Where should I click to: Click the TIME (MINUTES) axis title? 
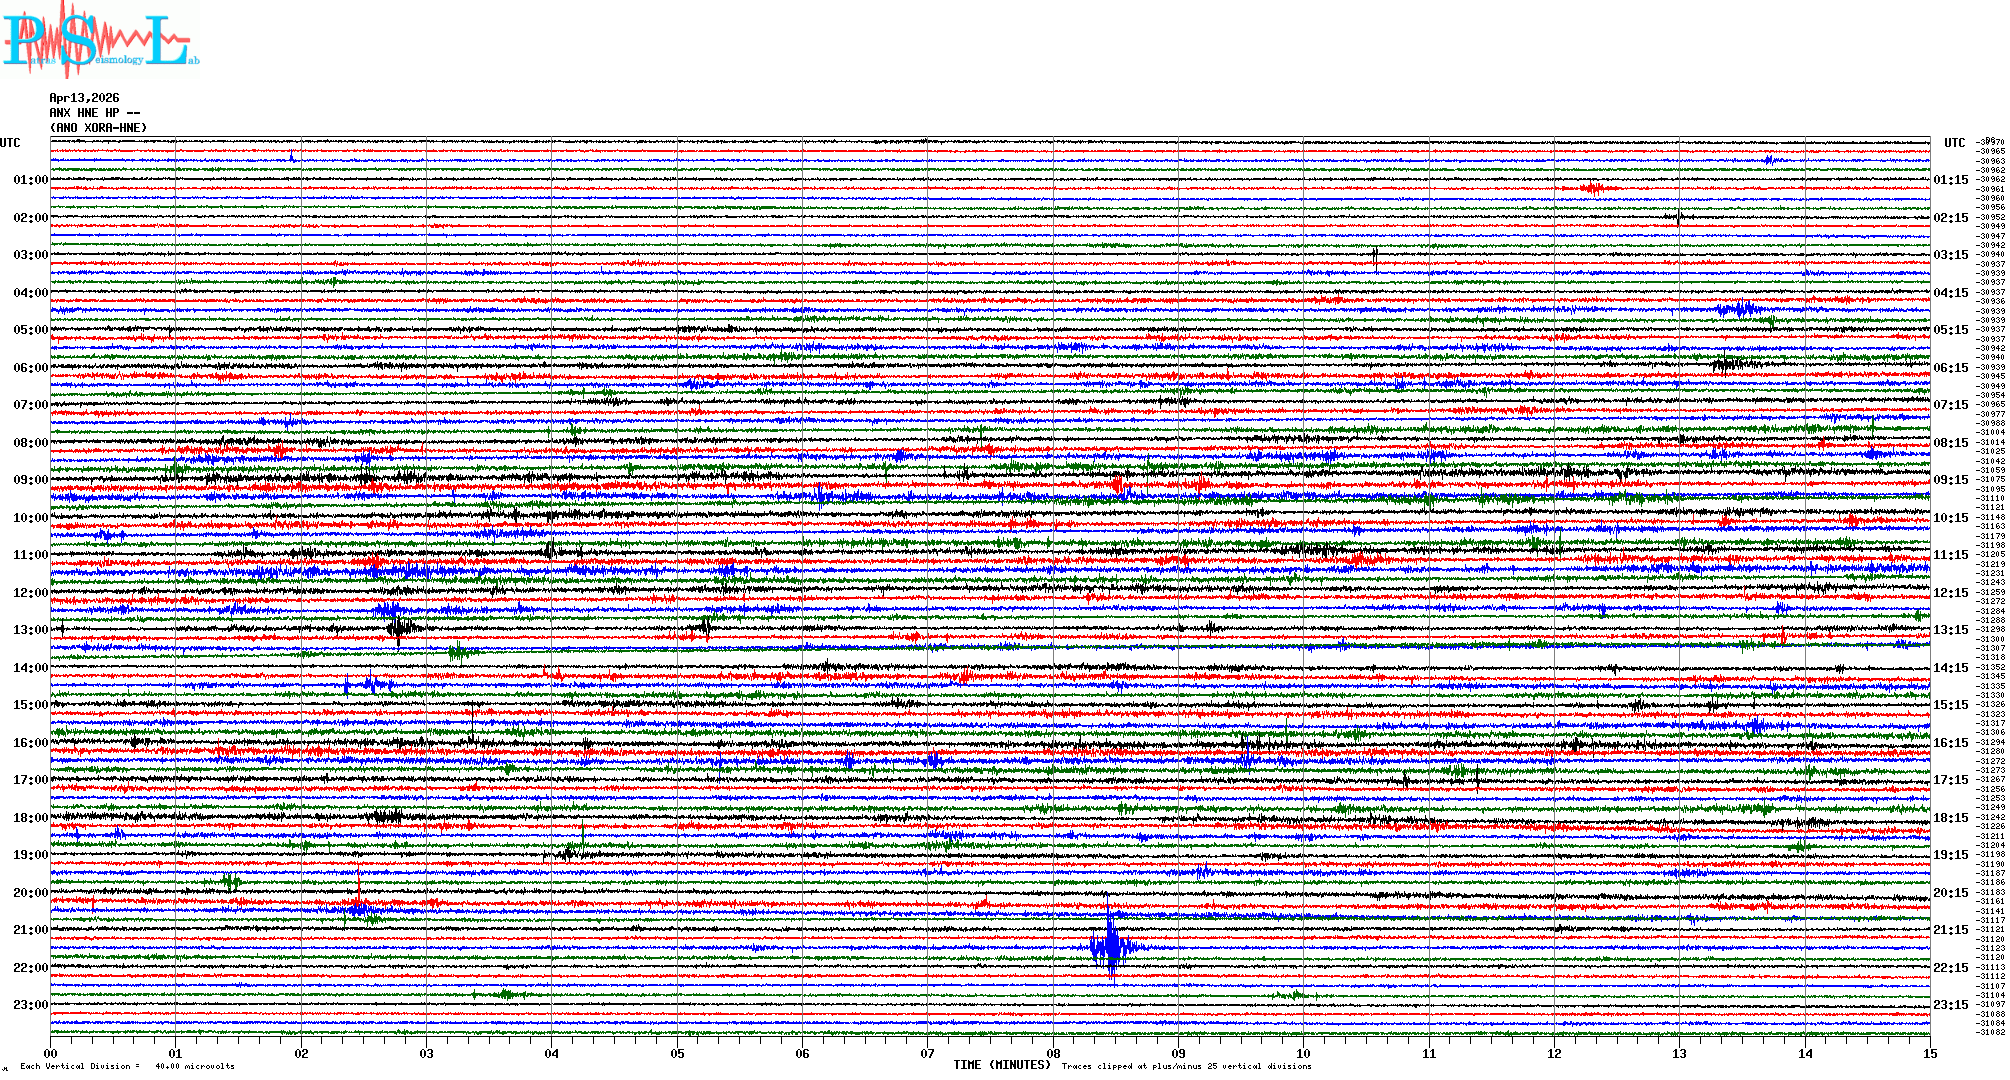pyautogui.click(x=1001, y=1065)
